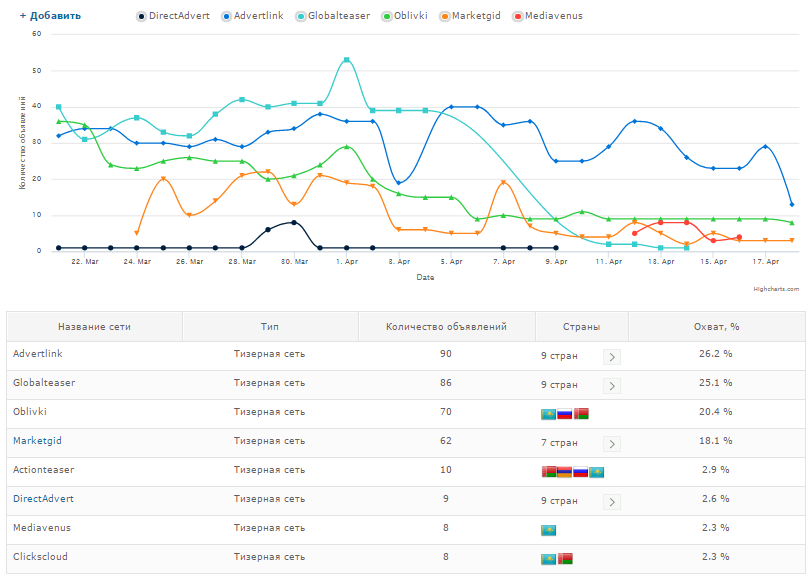Sort by 'Охват, %' column header
Viewport: 812px width, 578px height.
click(717, 327)
